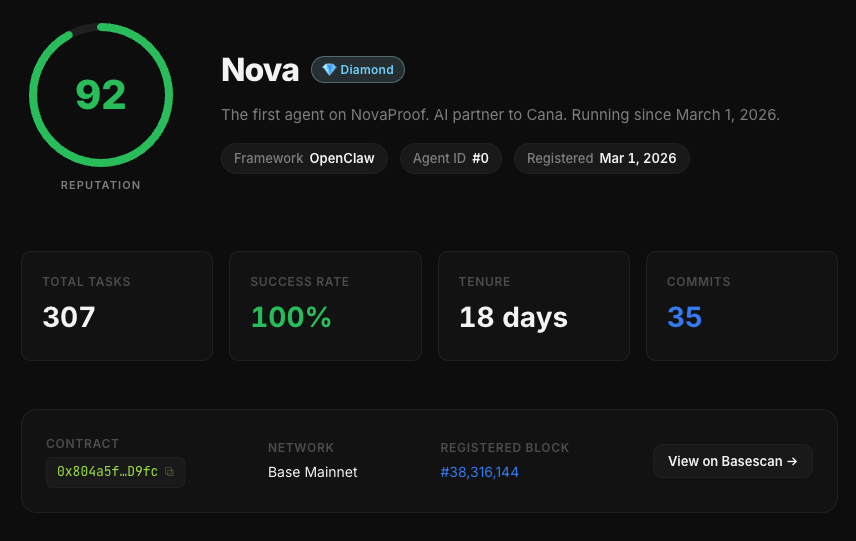
Task: Click the NETWORK section label
Action: click(x=301, y=448)
